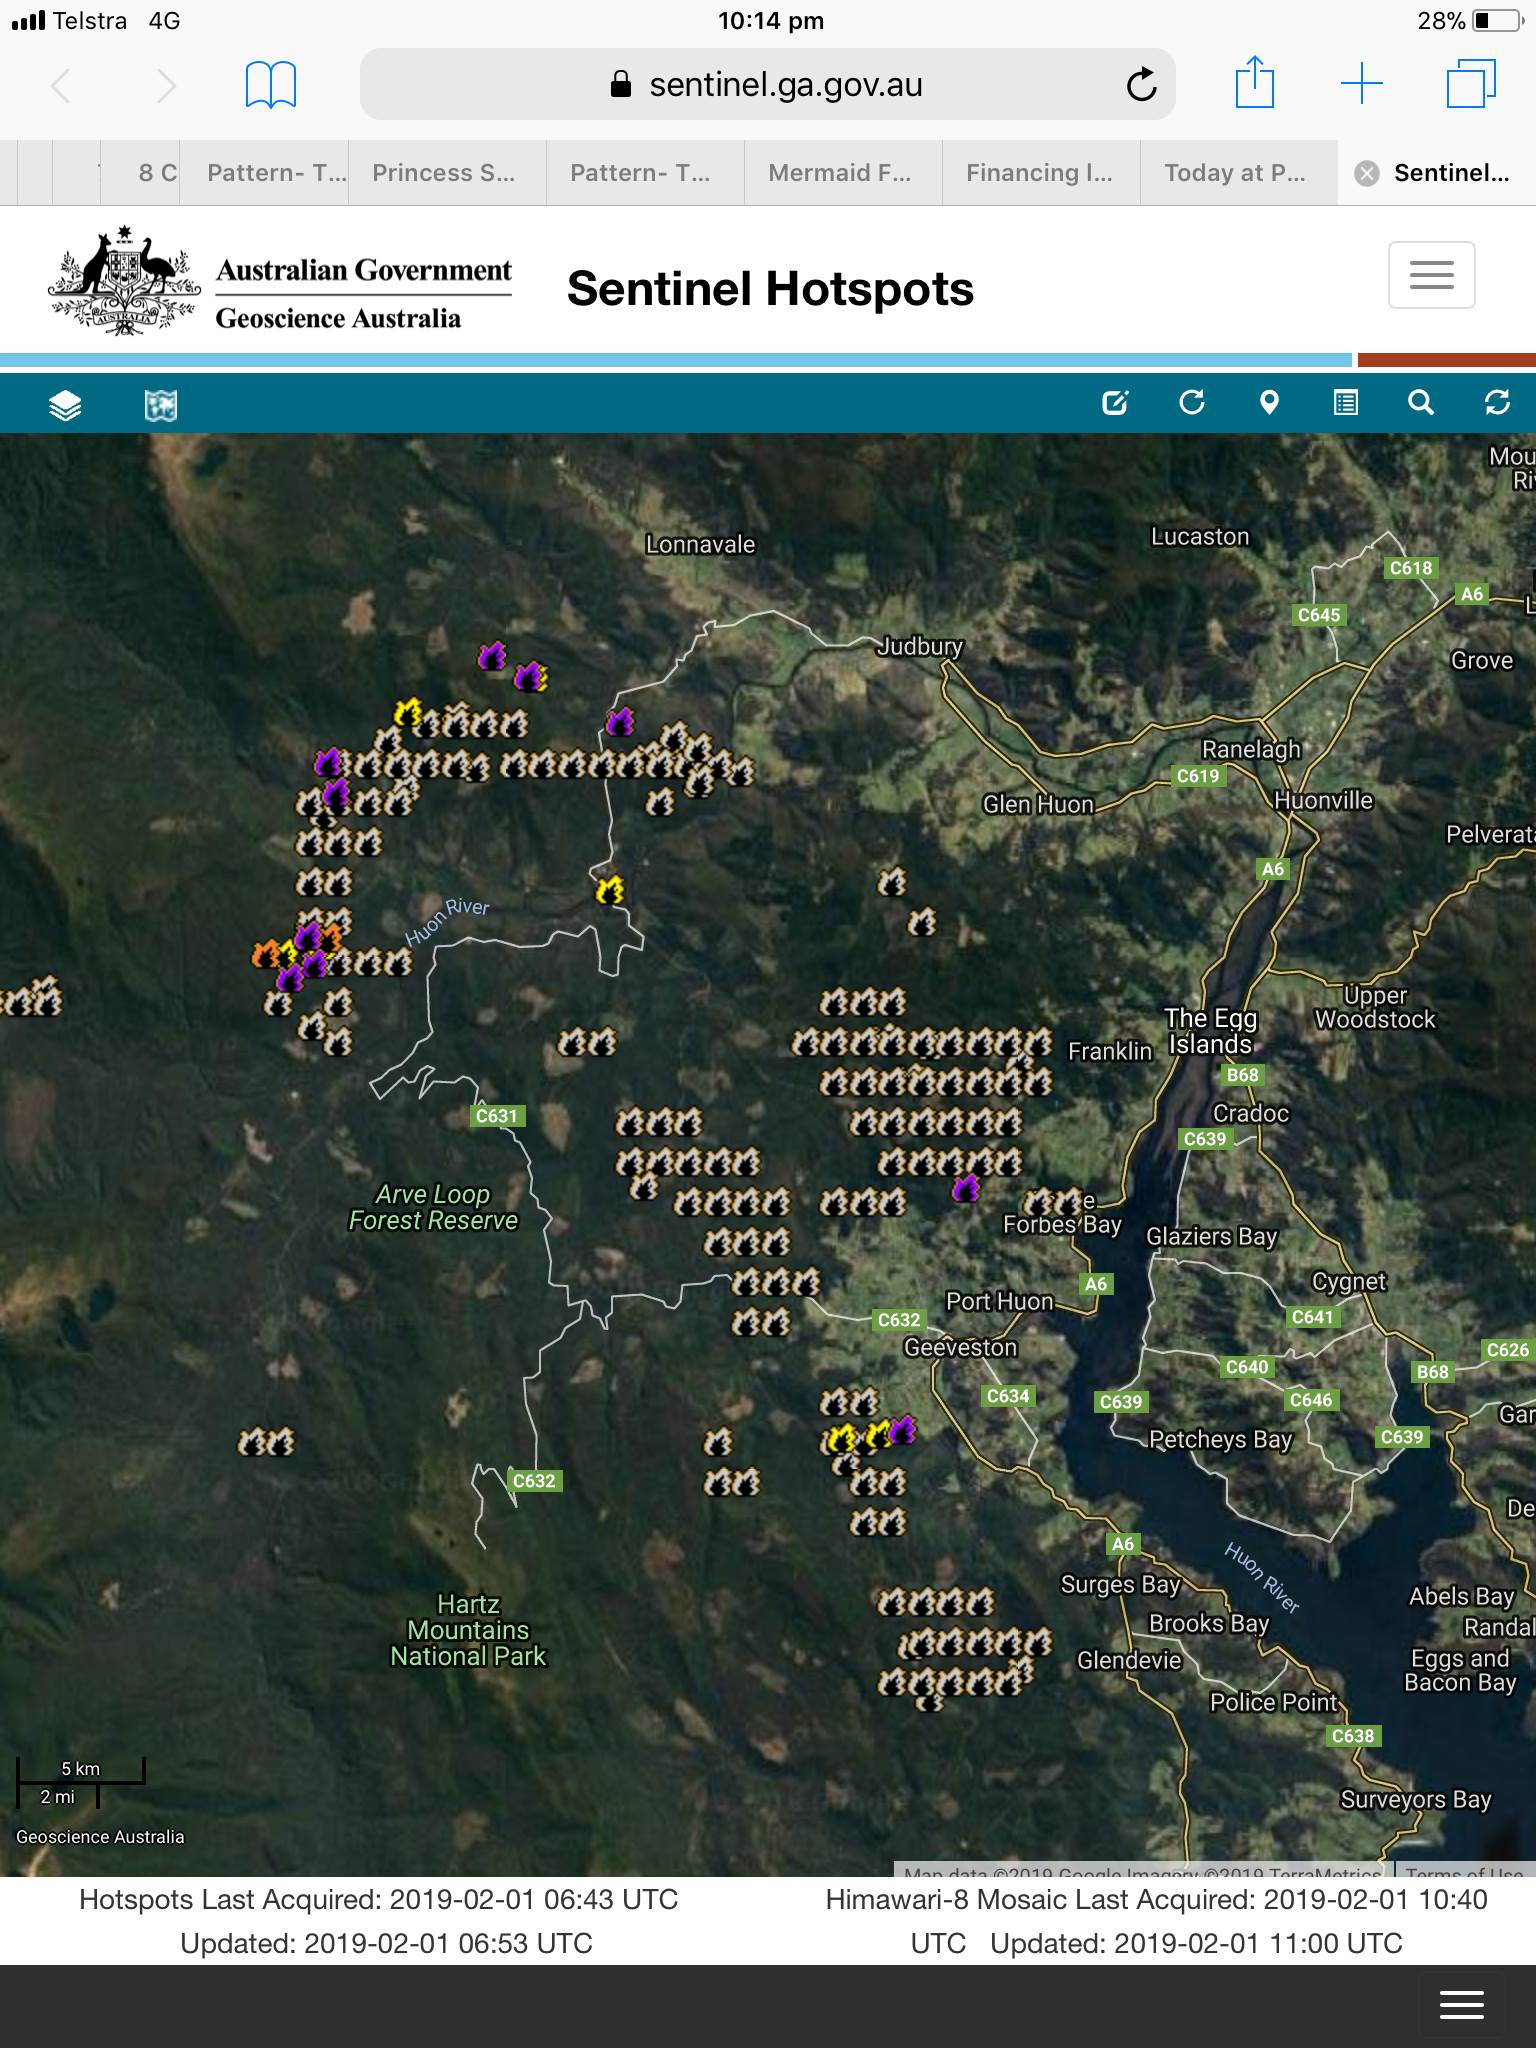Open the map search magnifier
The image size is (1536, 2048).
1421,403
